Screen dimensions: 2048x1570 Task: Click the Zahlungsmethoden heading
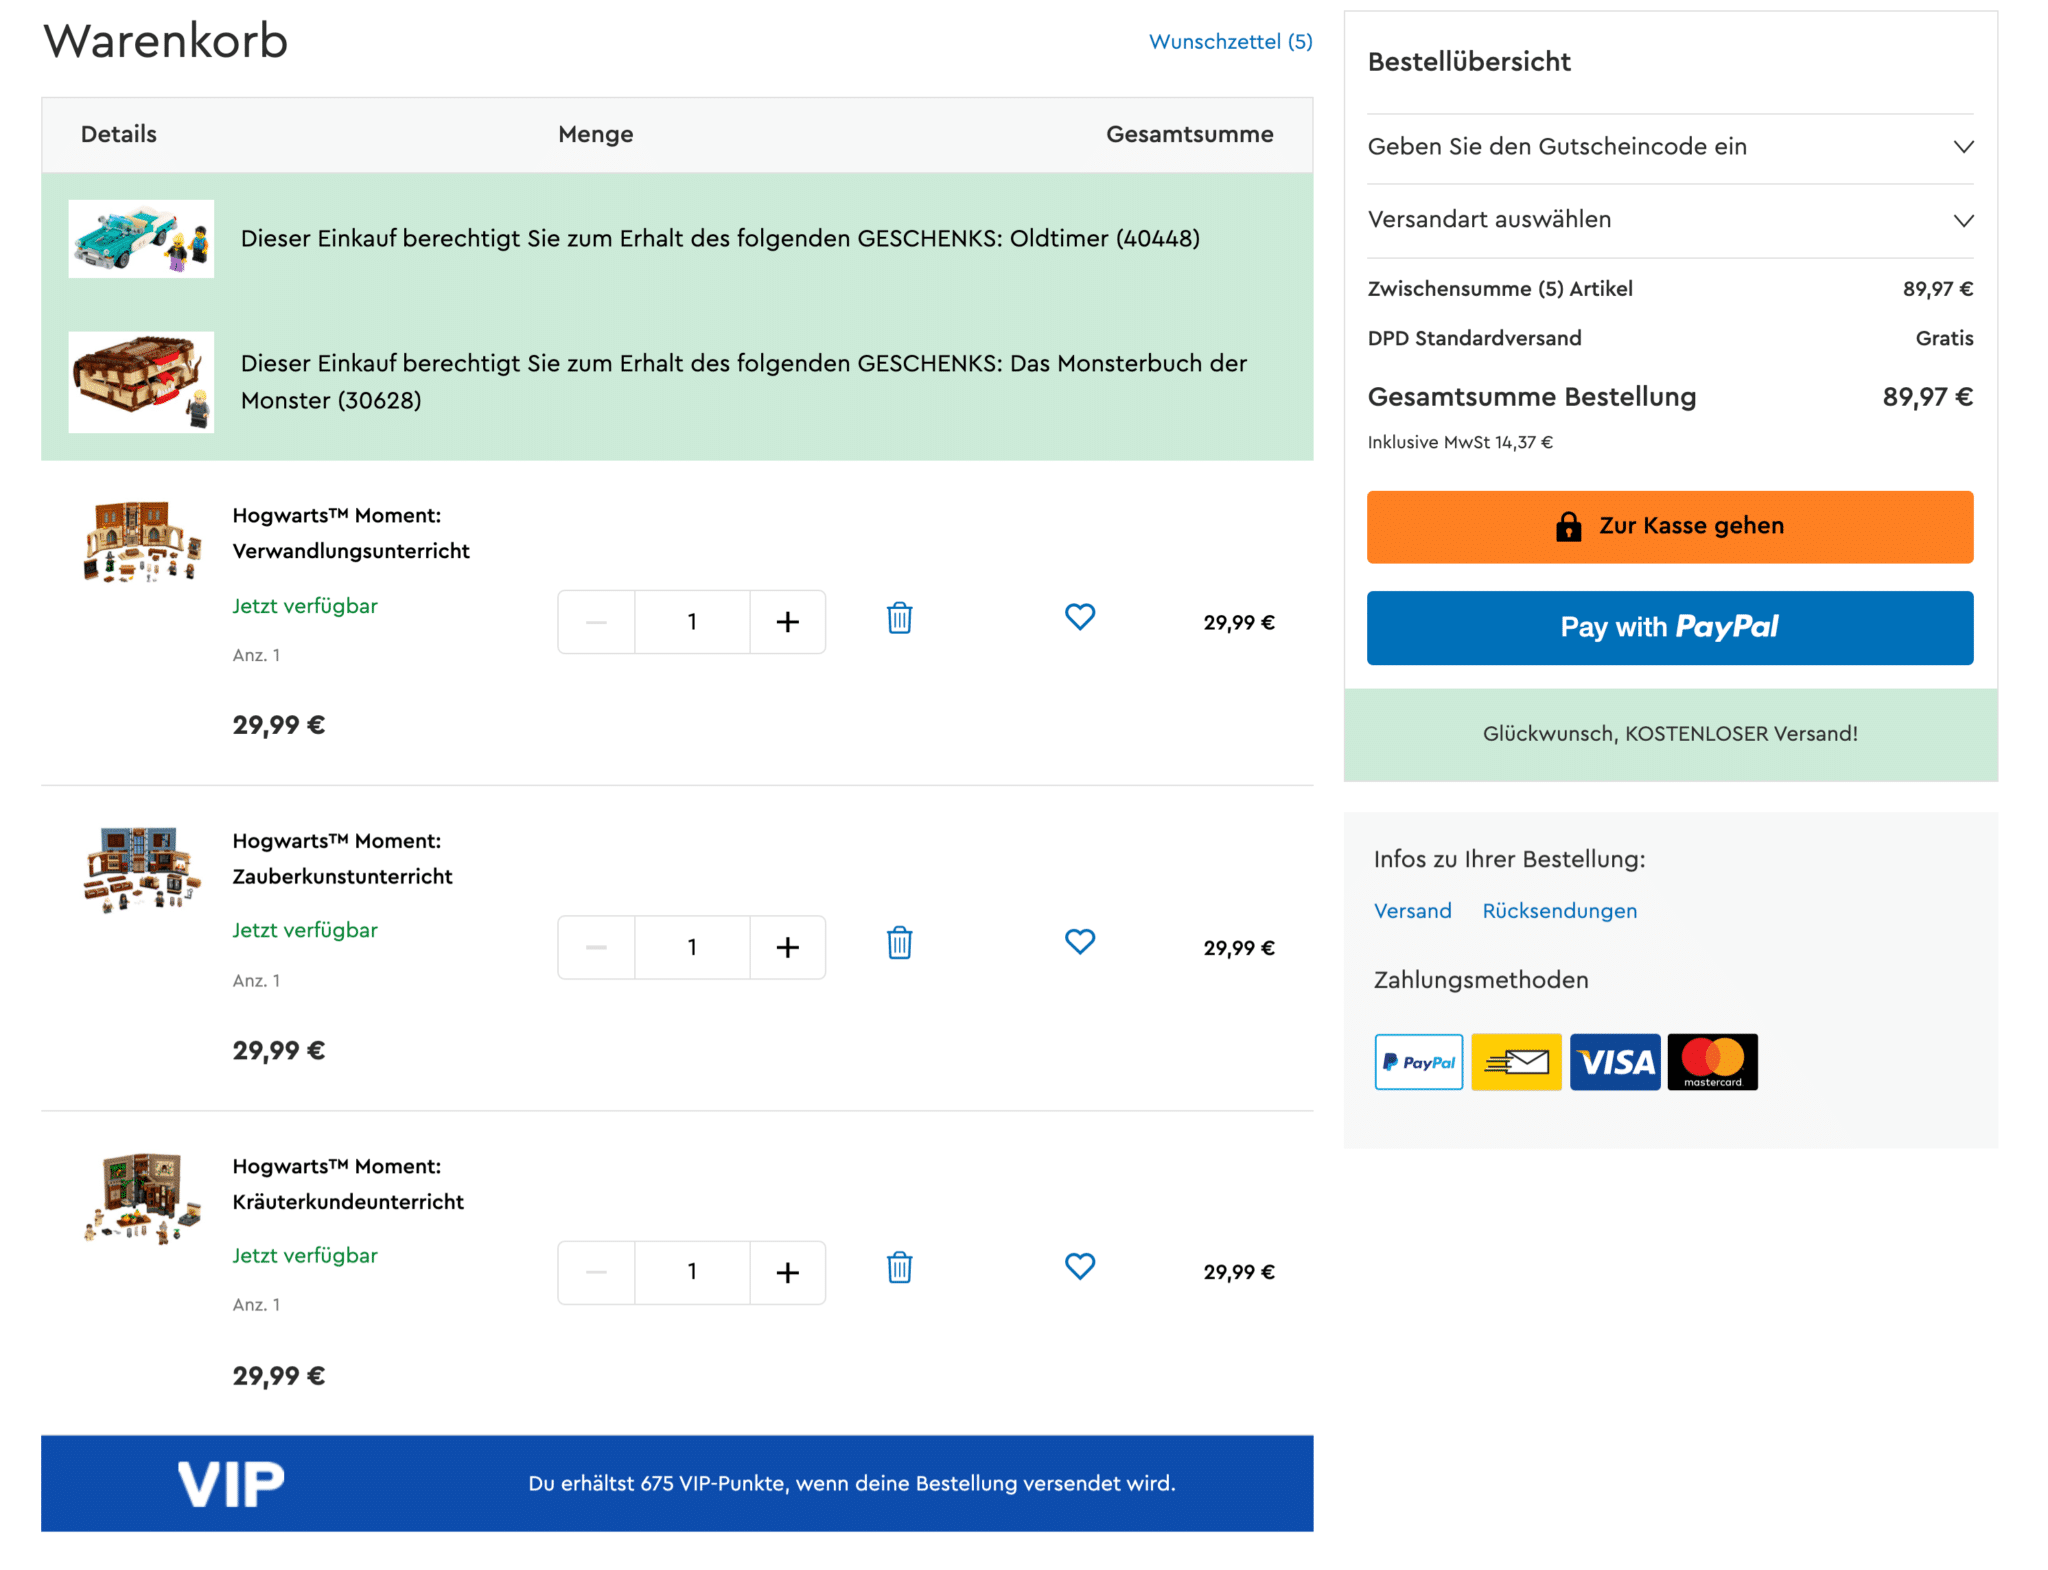tap(1481, 980)
